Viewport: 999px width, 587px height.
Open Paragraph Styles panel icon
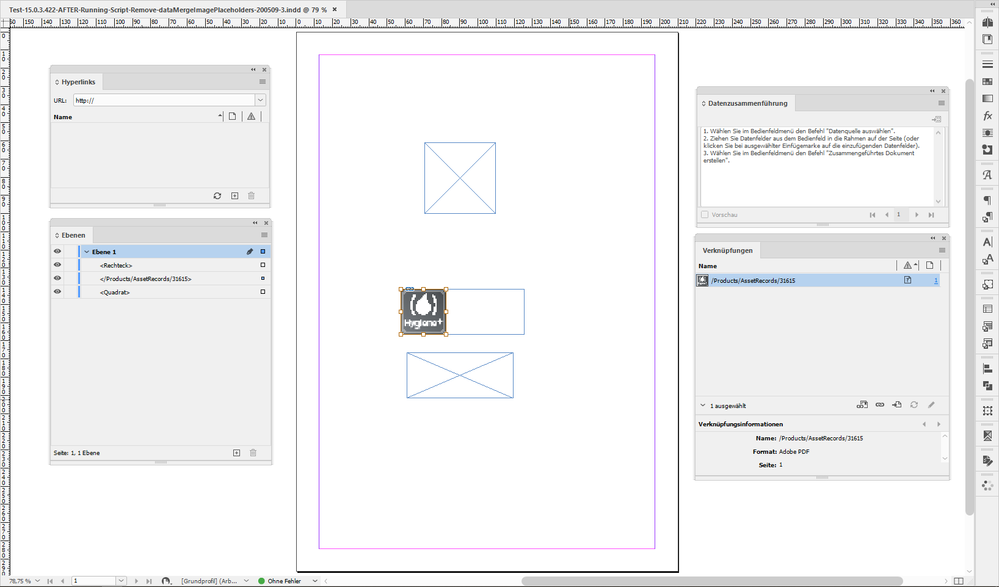(x=988, y=217)
